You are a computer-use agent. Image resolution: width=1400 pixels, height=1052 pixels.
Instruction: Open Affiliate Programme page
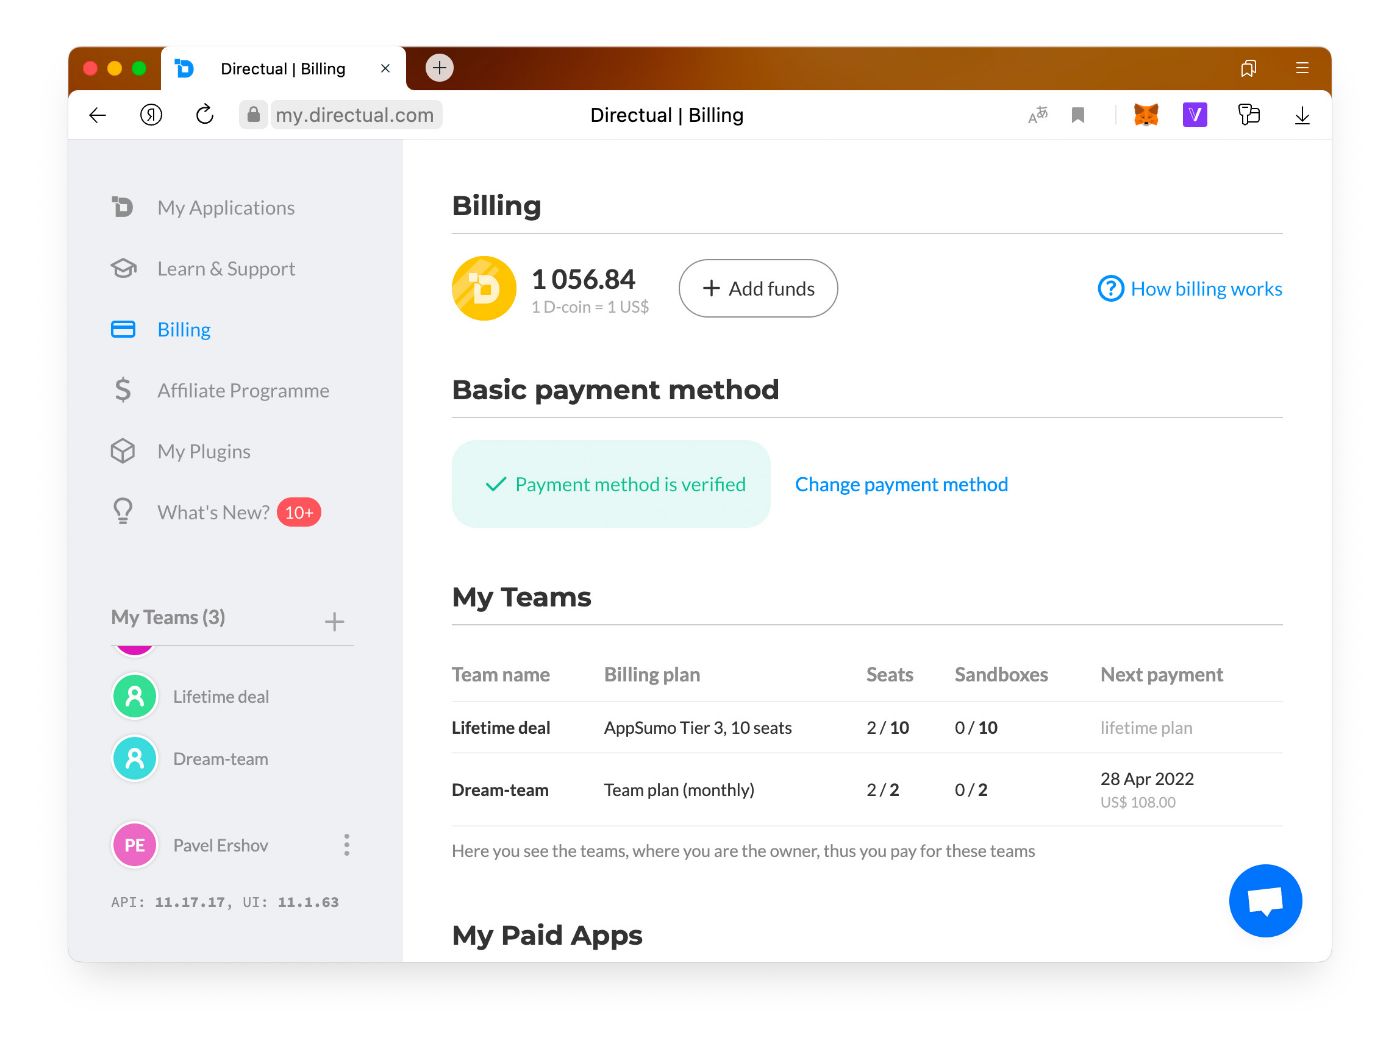(243, 391)
